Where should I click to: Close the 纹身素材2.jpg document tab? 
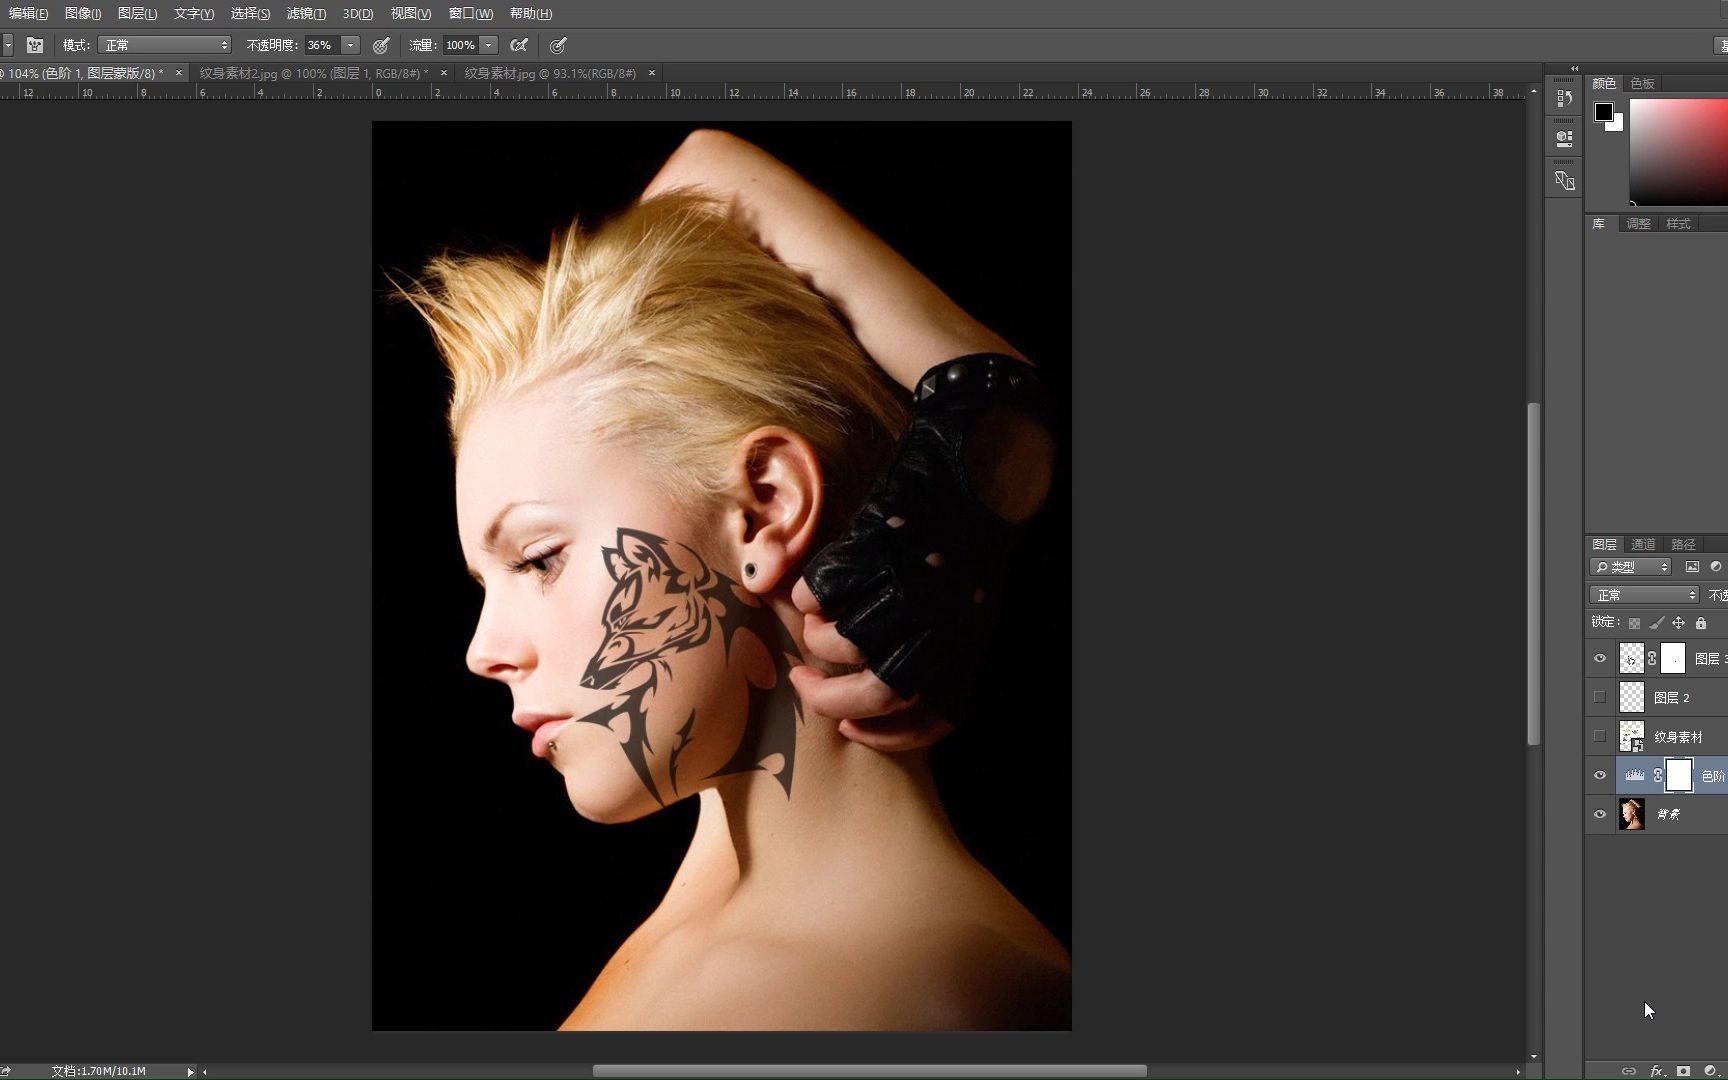coord(444,73)
